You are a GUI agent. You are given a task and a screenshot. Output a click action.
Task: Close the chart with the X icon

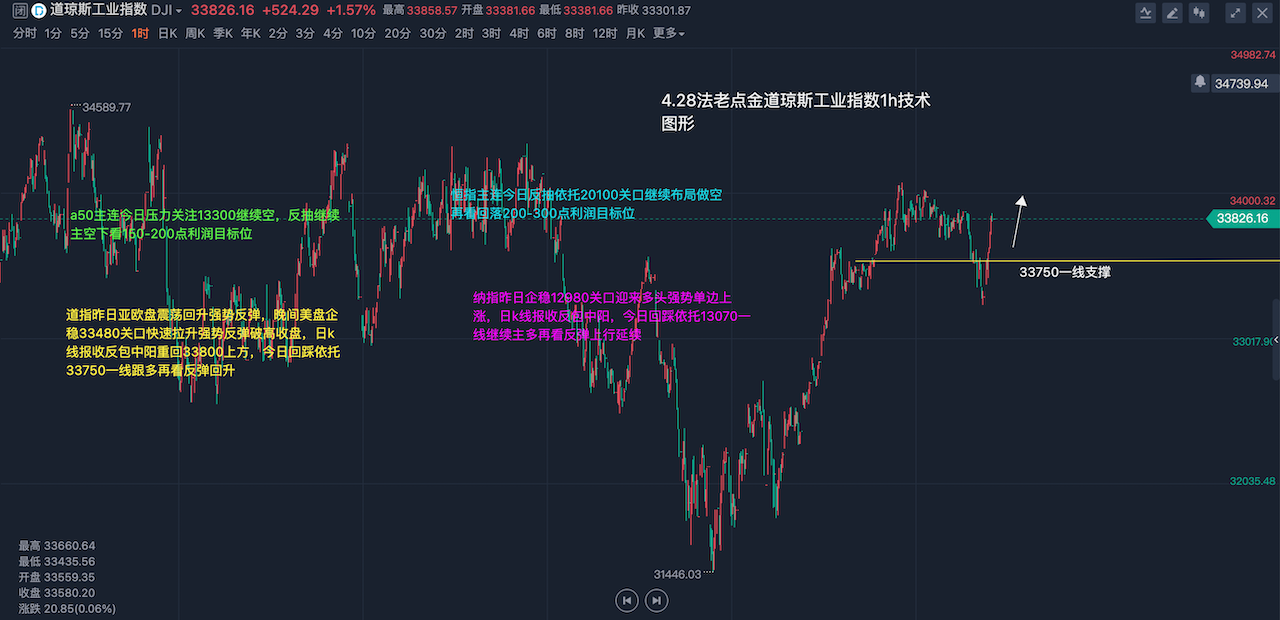pos(1262,13)
